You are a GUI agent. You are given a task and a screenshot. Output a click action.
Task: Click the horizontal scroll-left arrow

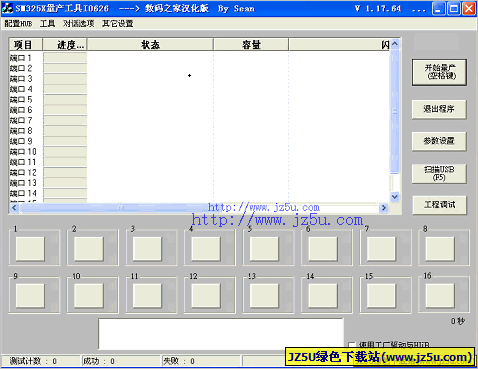click(x=14, y=208)
